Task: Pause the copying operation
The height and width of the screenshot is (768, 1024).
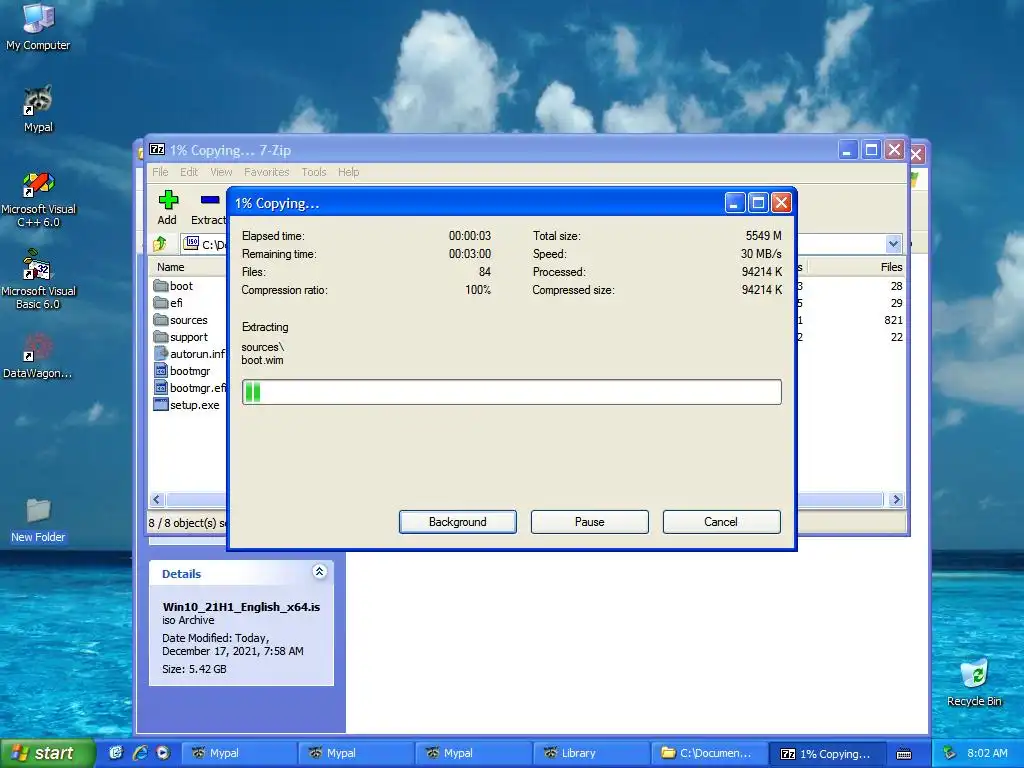Action: point(590,522)
